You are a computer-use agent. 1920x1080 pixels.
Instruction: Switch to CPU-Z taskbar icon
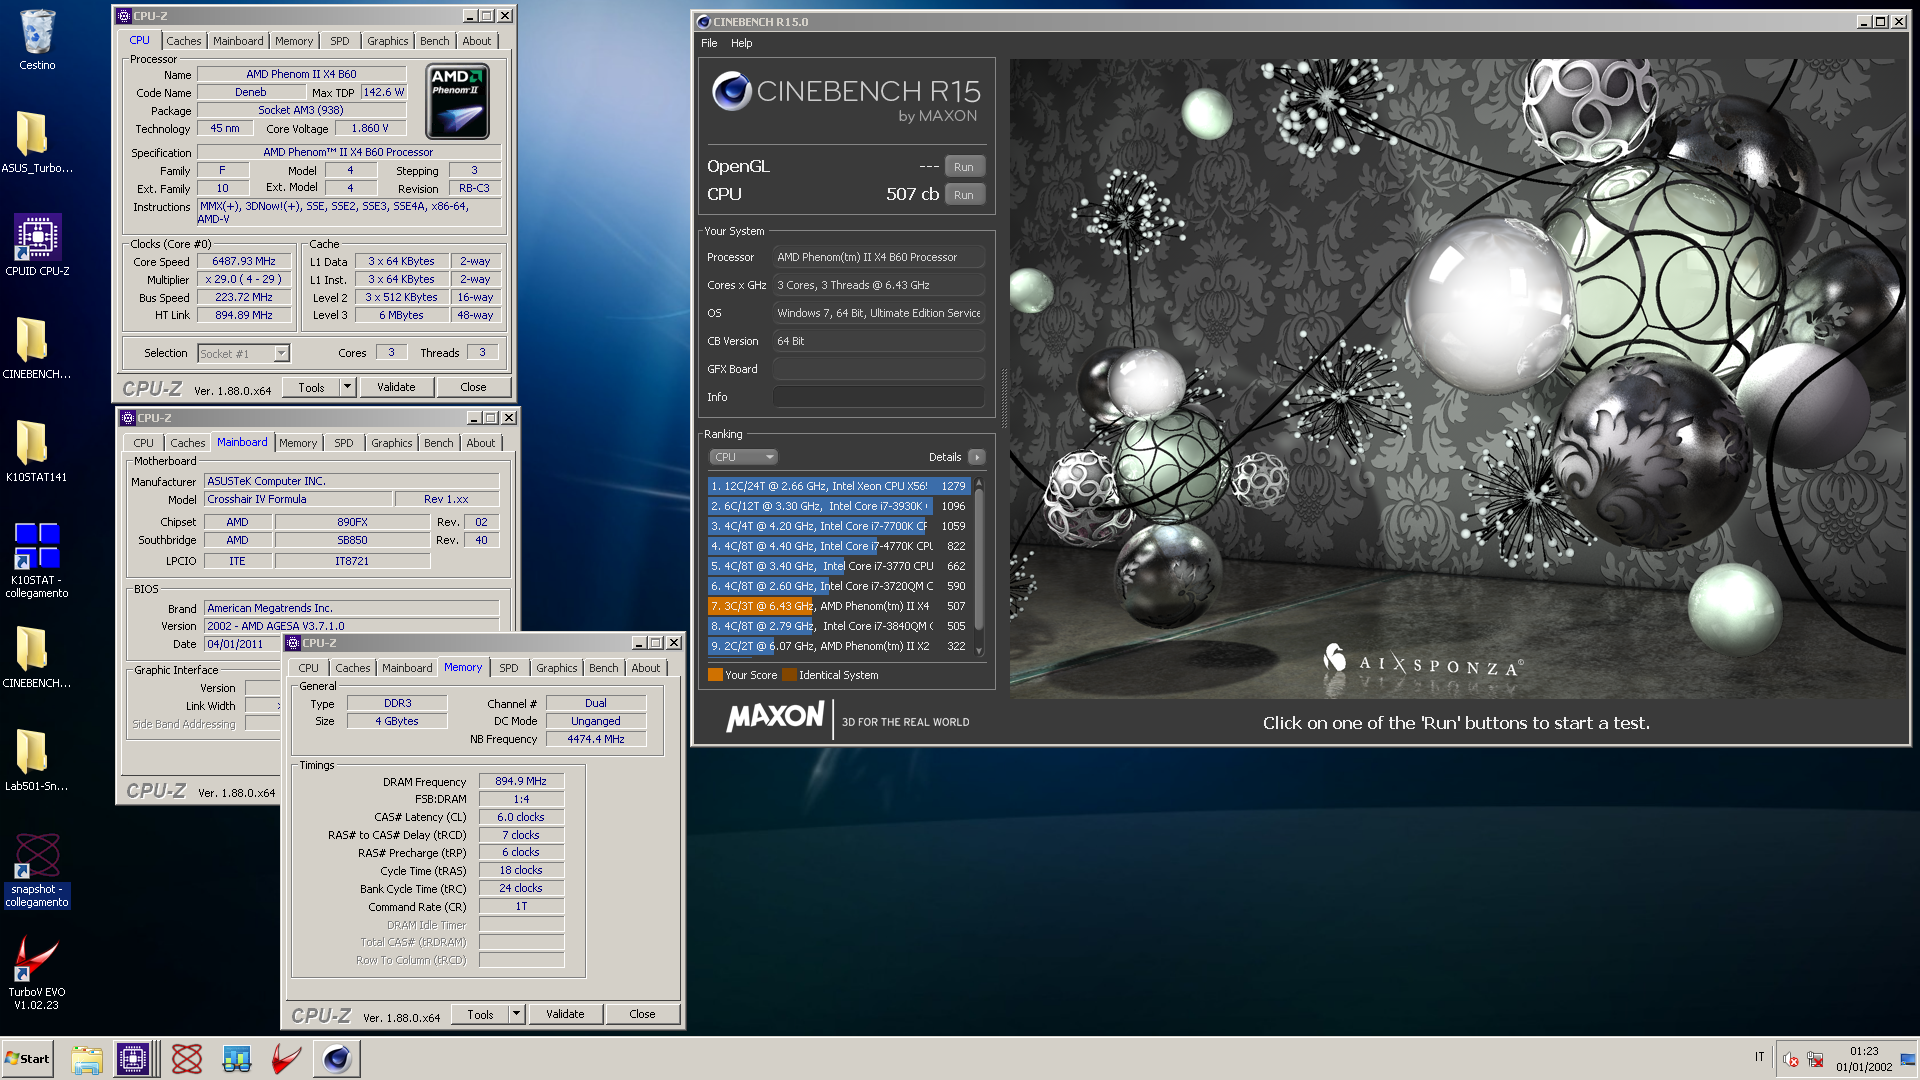tap(133, 1059)
